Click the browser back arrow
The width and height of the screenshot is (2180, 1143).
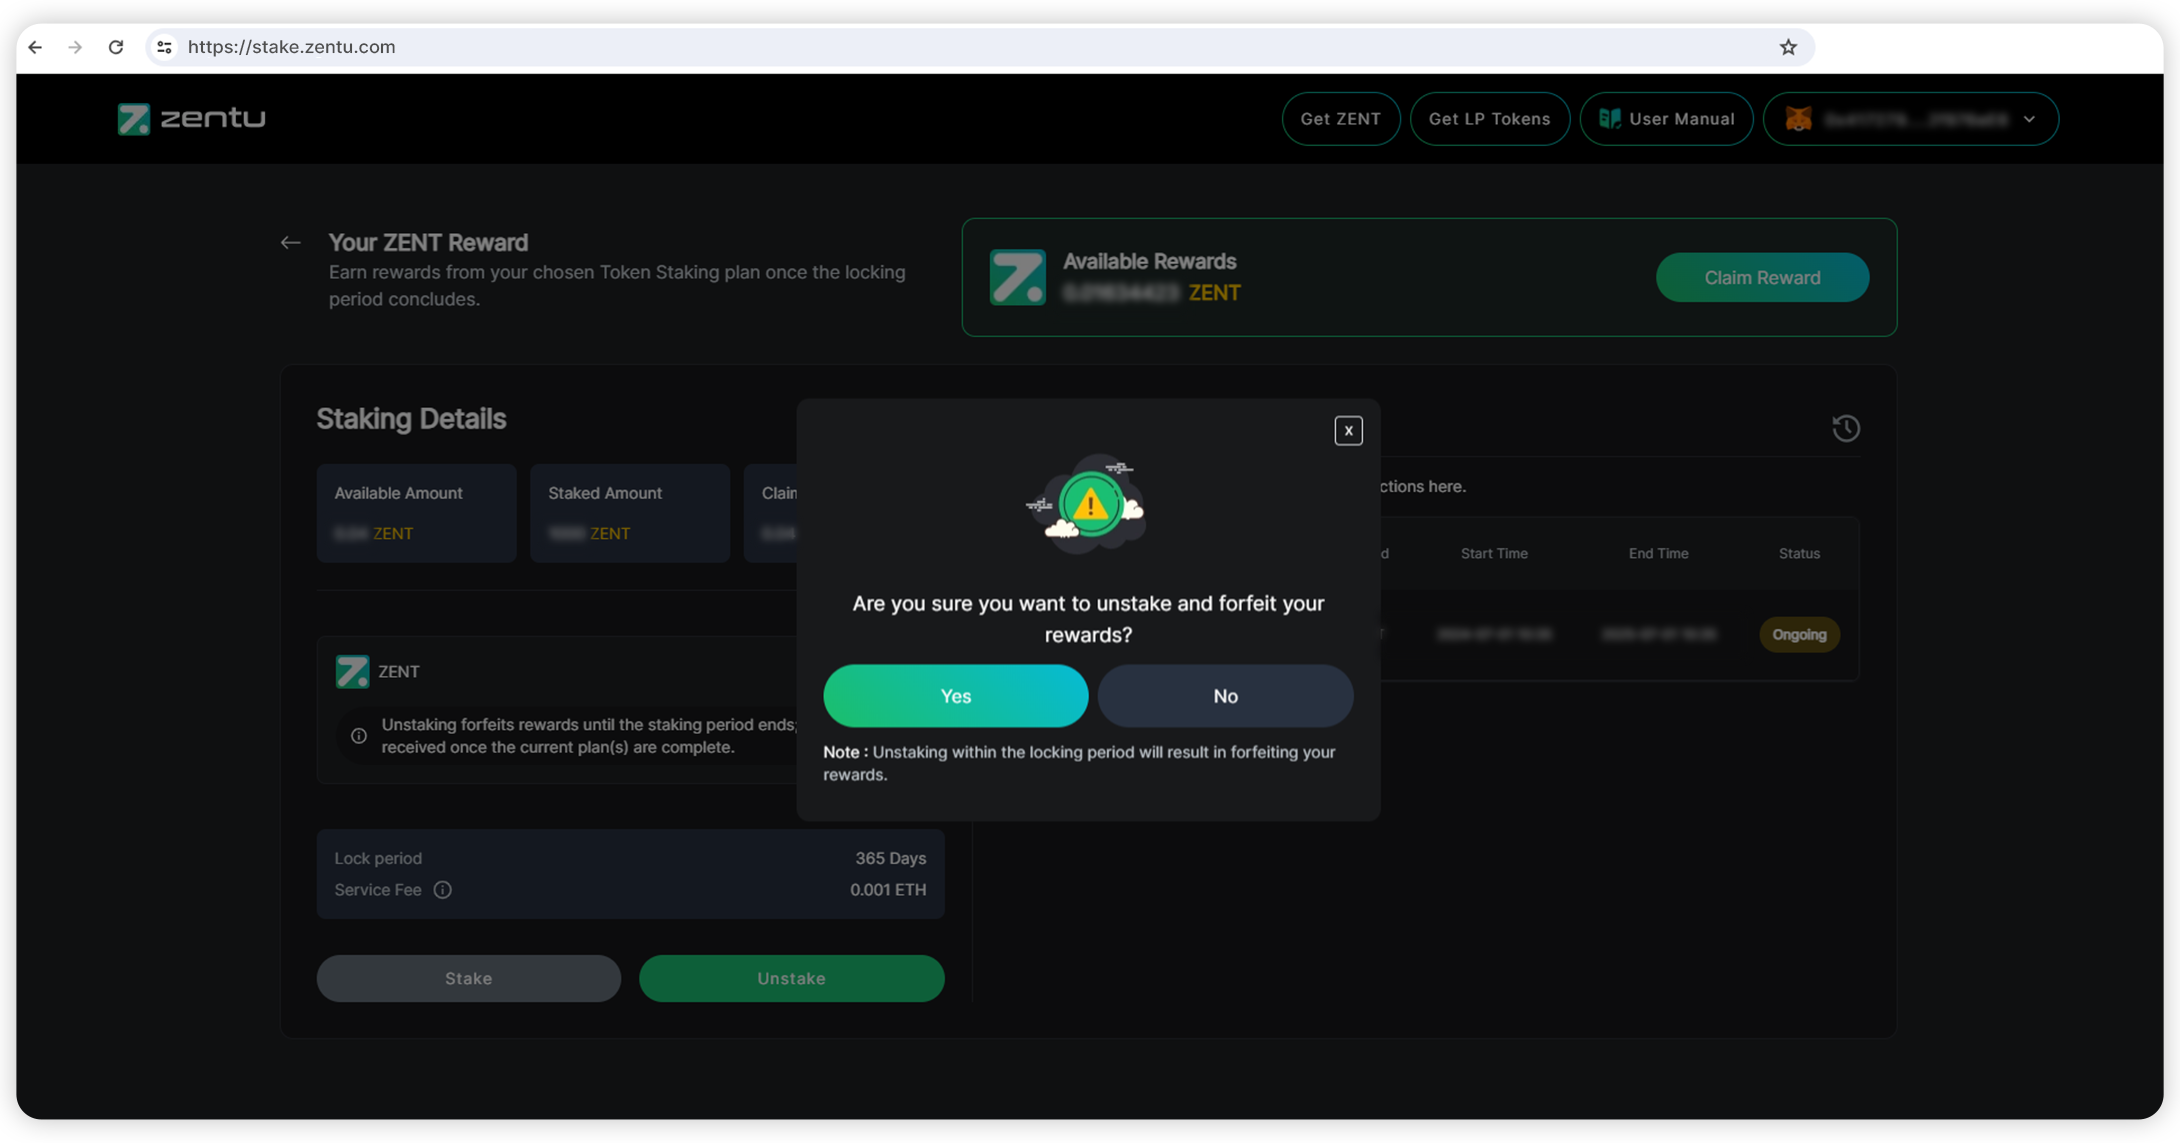(35, 47)
